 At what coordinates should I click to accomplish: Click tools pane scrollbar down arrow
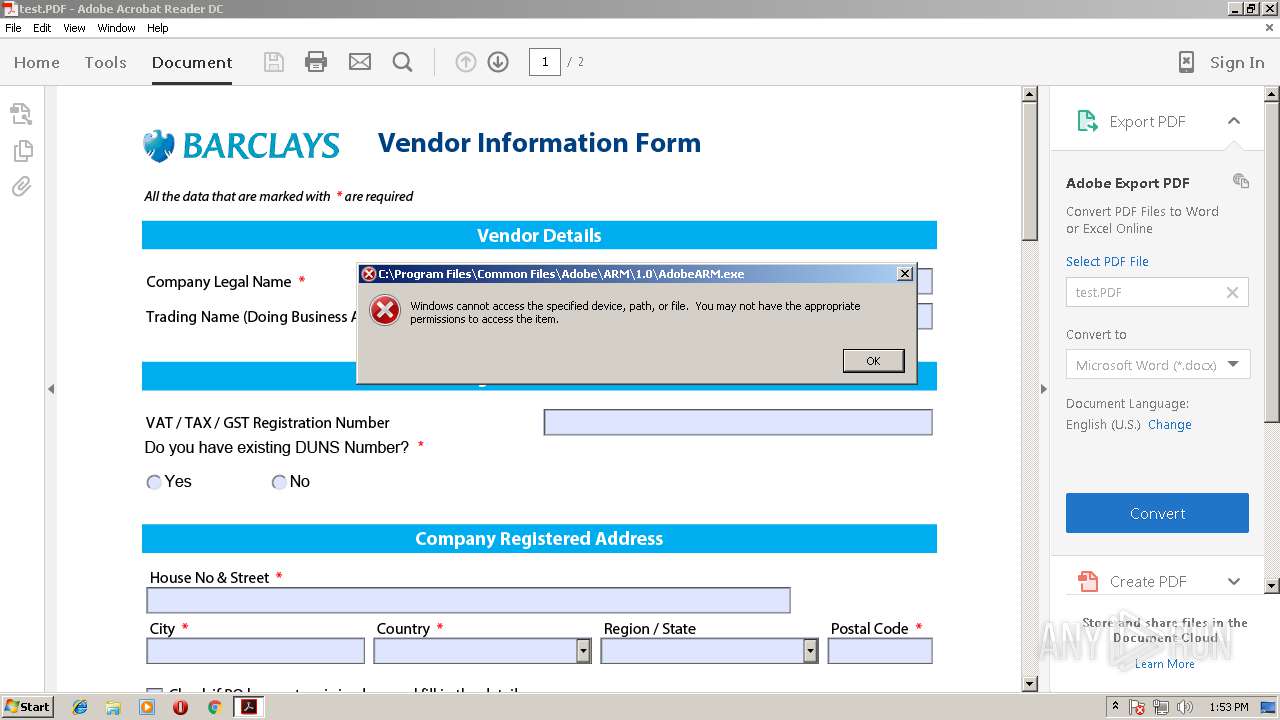pos(1272,585)
